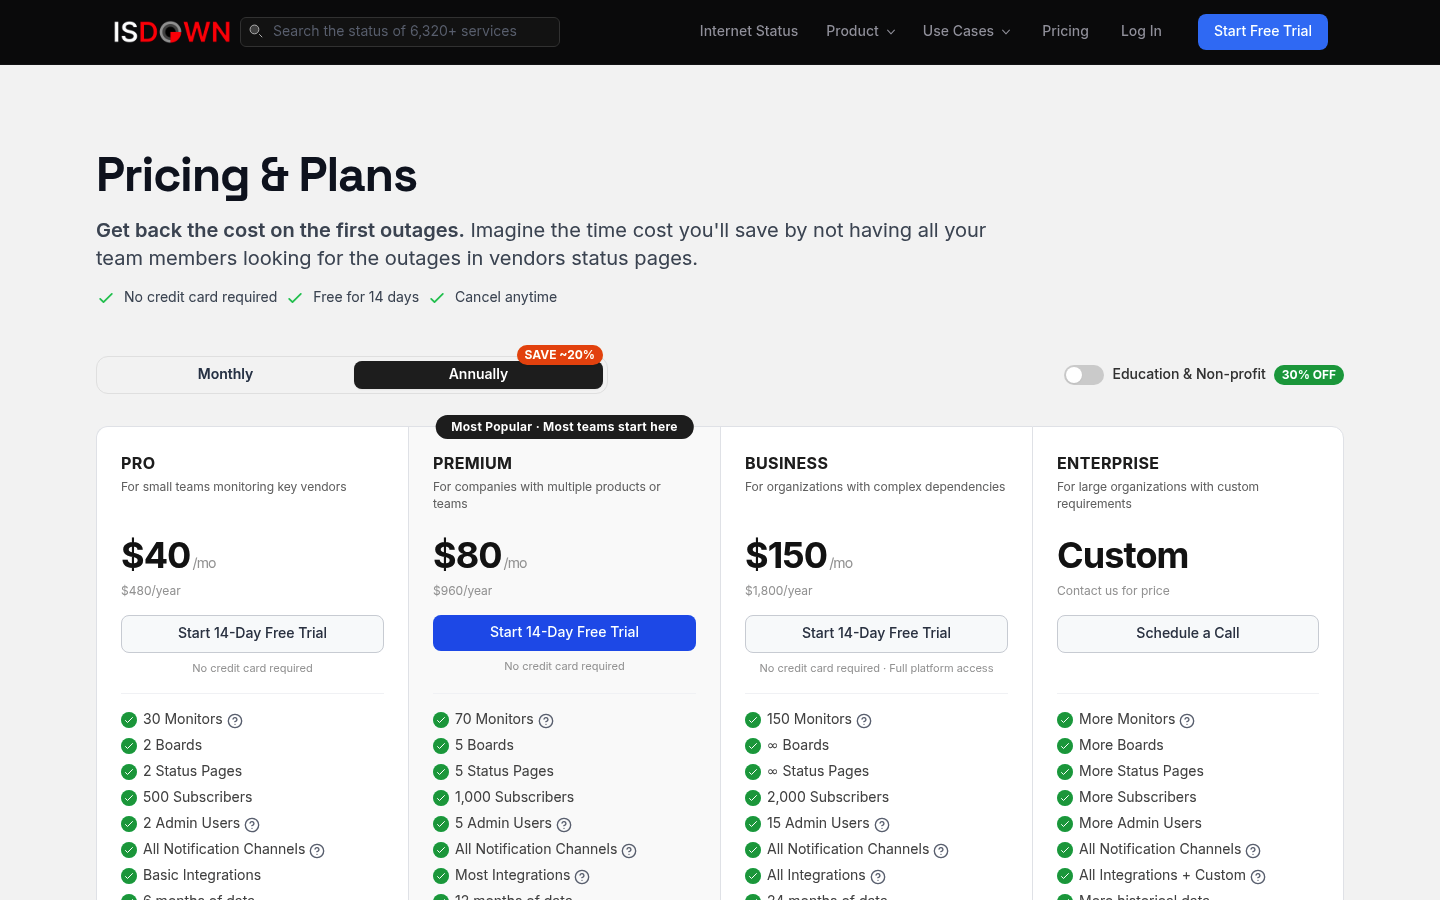This screenshot has height=900, width=1440.
Task: Open help icon next to Enterprise More Monitors
Action: click(x=1187, y=721)
